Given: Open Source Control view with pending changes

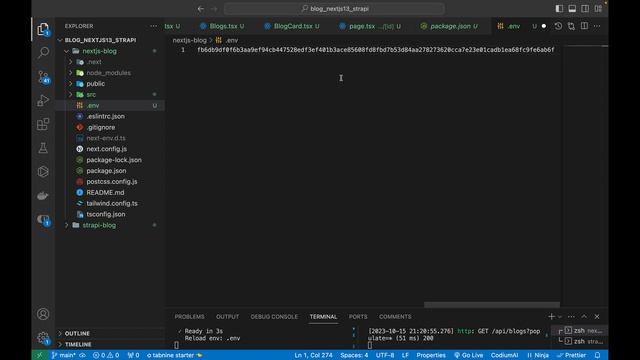Looking at the screenshot, I should click(43, 77).
